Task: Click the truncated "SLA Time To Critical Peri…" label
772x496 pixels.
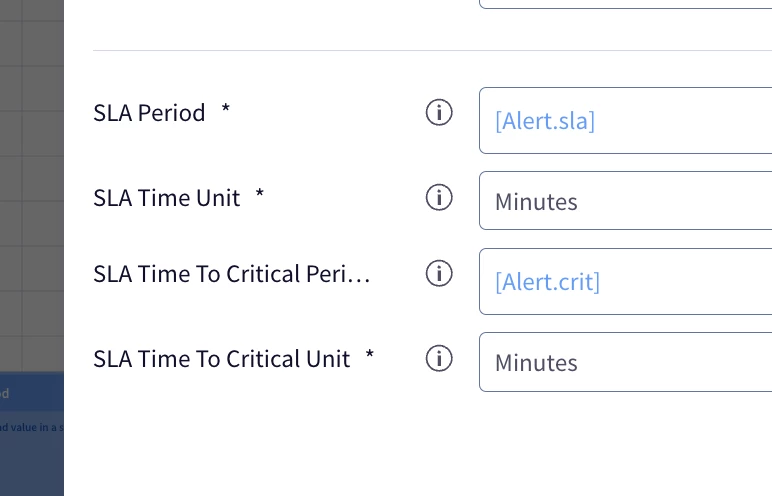Action: click(231, 274)
